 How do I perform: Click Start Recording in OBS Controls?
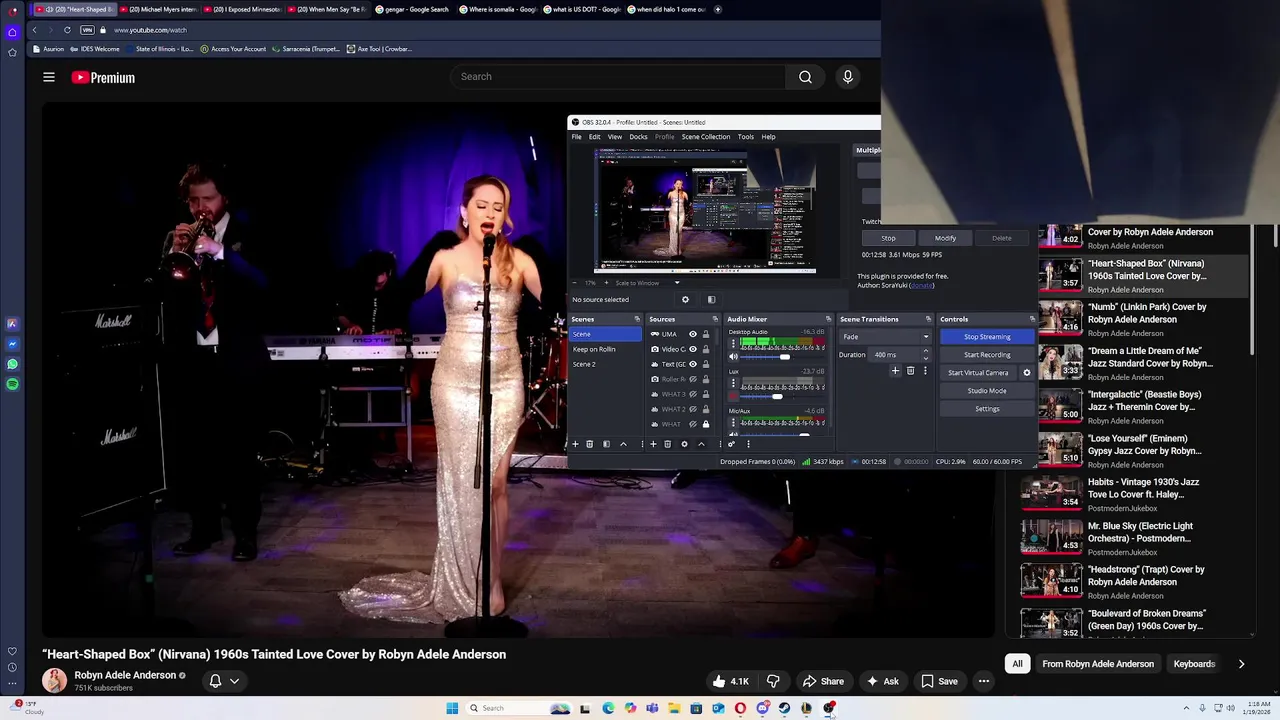coord(987,355)
